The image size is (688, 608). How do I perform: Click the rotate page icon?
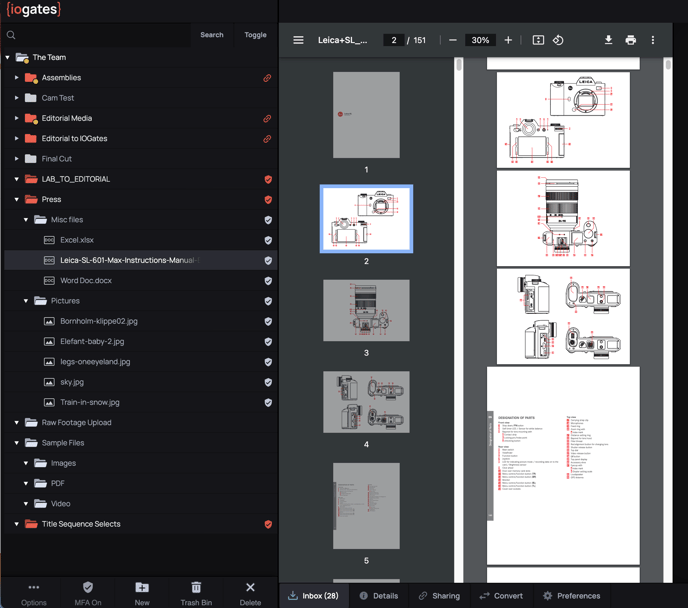(558, 40)
